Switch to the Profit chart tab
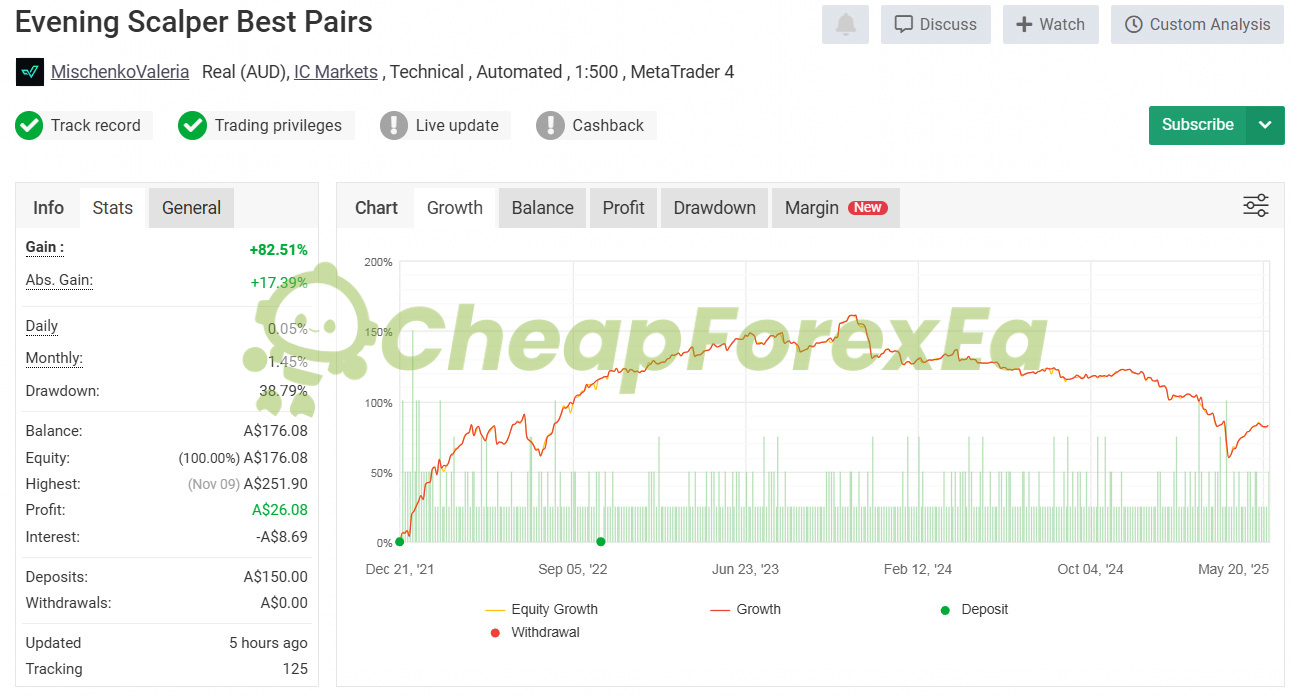Image resolution: width=1290 pixels, height=696 pixels. [623, 208]
